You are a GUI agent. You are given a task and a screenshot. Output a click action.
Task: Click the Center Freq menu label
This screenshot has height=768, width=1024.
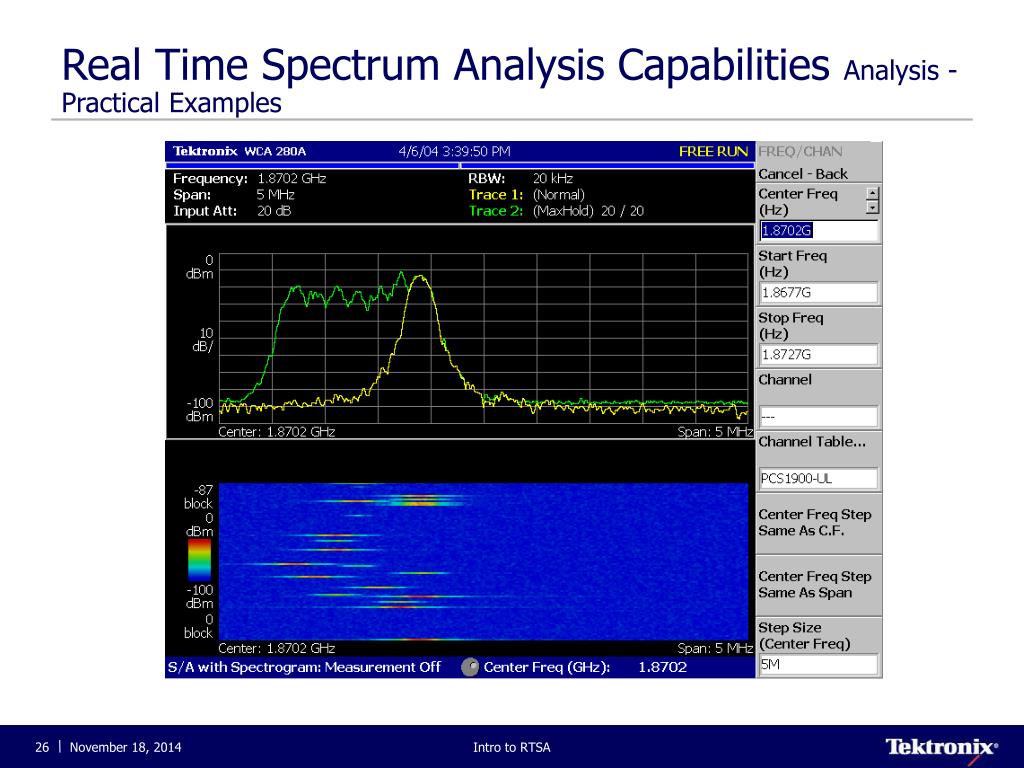click(x=797, y=202)
